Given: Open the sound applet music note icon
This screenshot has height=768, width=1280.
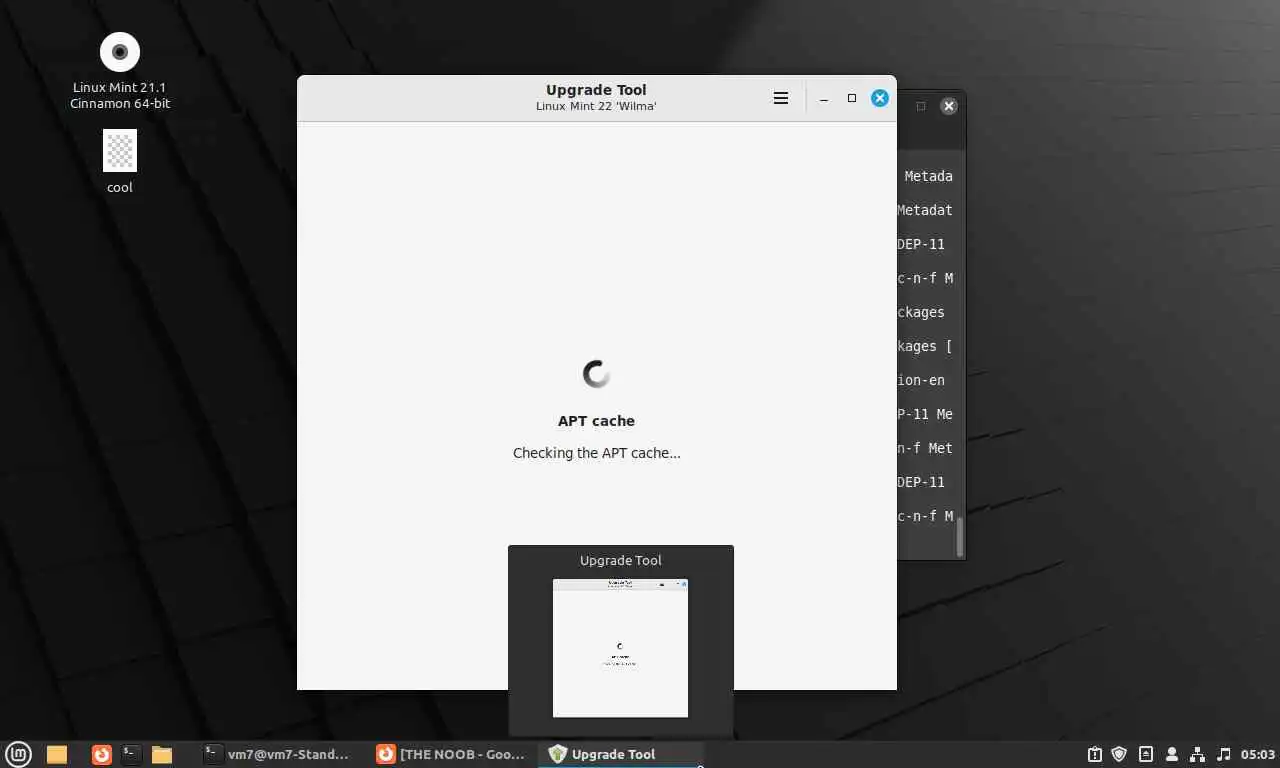Looking at the screenshot, I should tap(1224, 754).
